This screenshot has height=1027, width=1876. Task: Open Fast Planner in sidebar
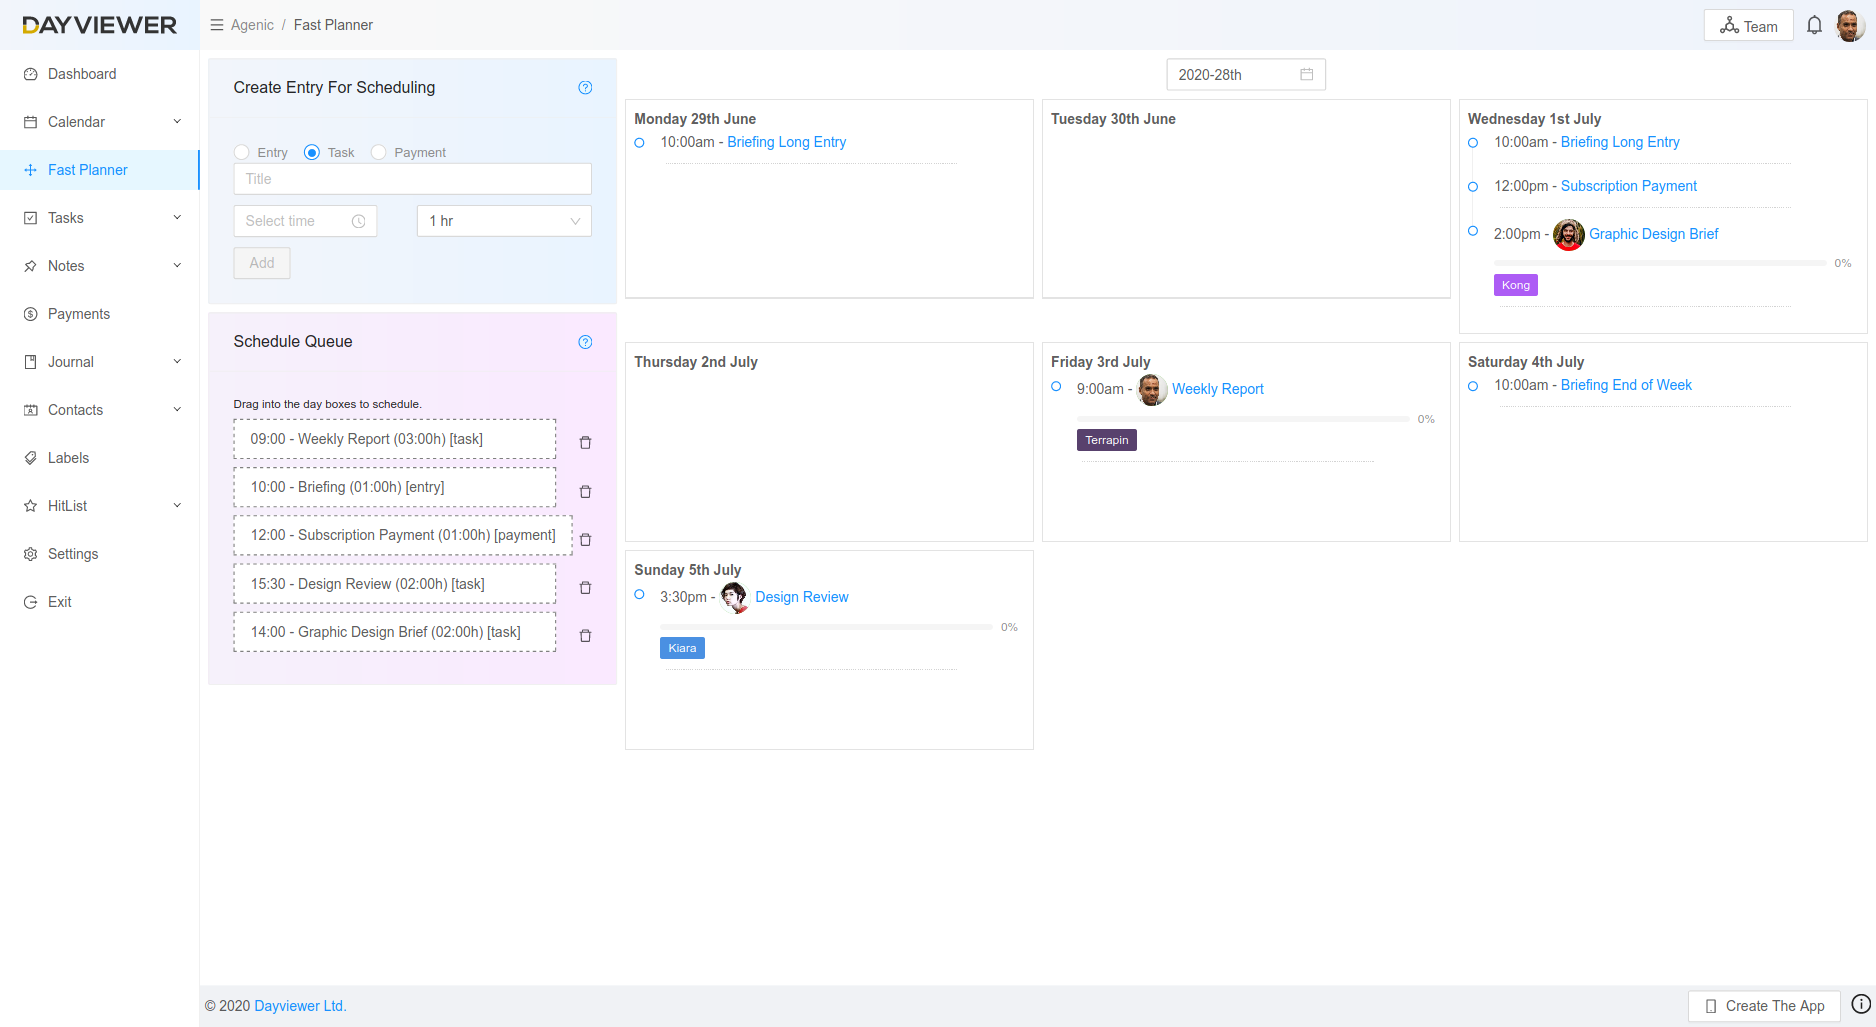click(x=100, y=170)
